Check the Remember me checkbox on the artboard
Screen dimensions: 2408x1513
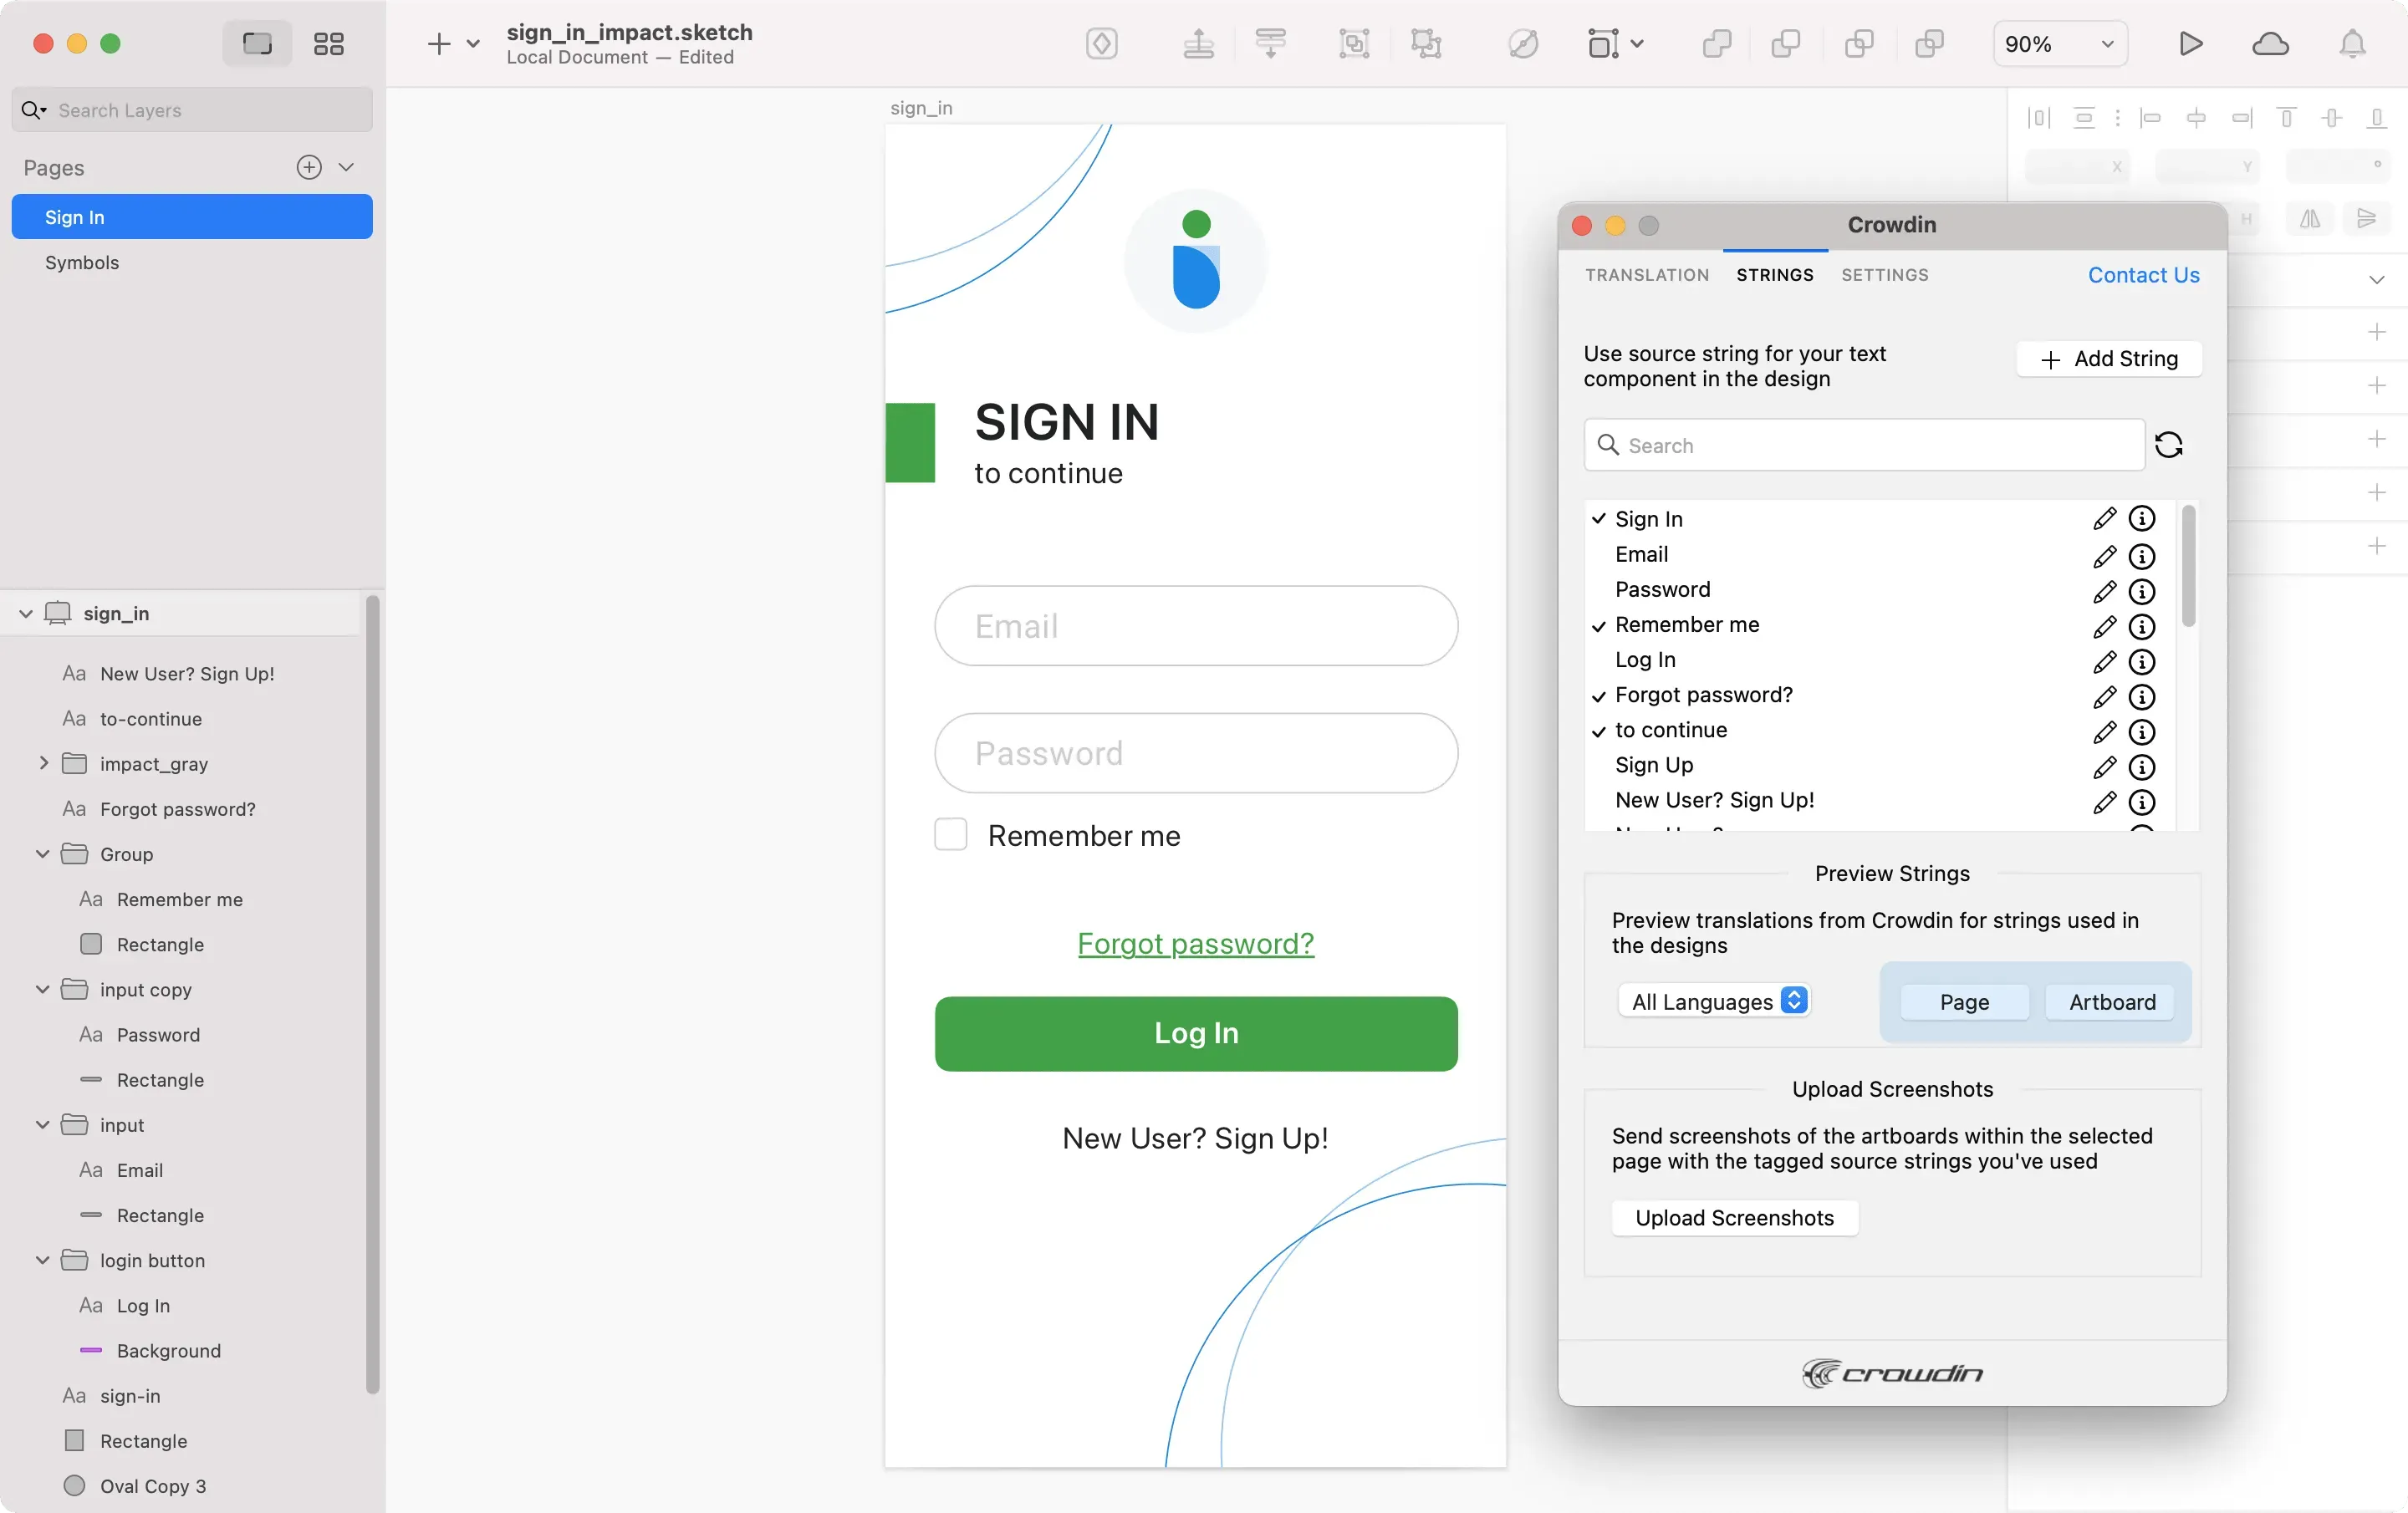click(950, 834)
